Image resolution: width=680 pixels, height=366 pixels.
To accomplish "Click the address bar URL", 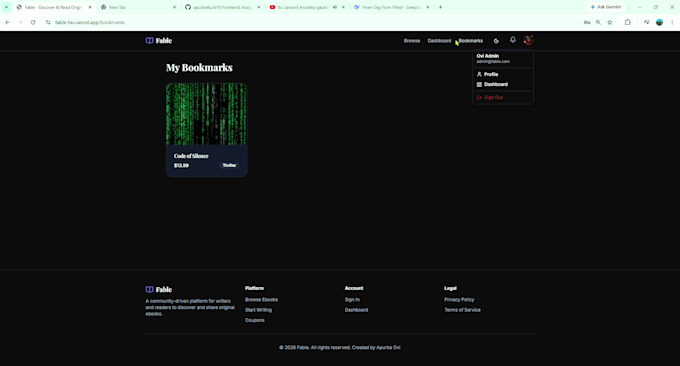I will 90,22.
